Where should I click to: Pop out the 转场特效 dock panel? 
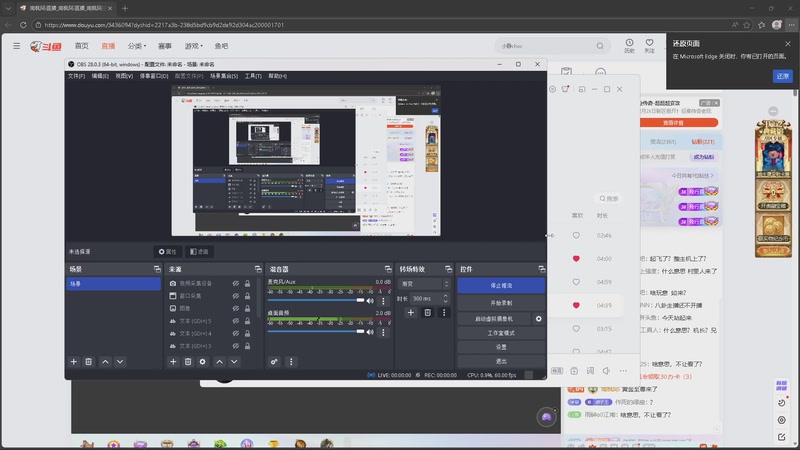(448, 269)
